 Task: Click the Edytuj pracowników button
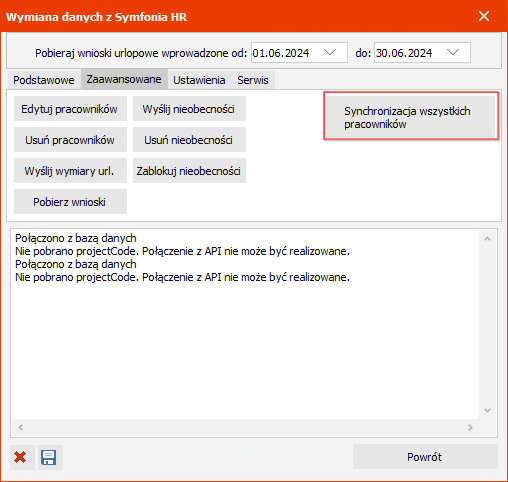point(70,109)
